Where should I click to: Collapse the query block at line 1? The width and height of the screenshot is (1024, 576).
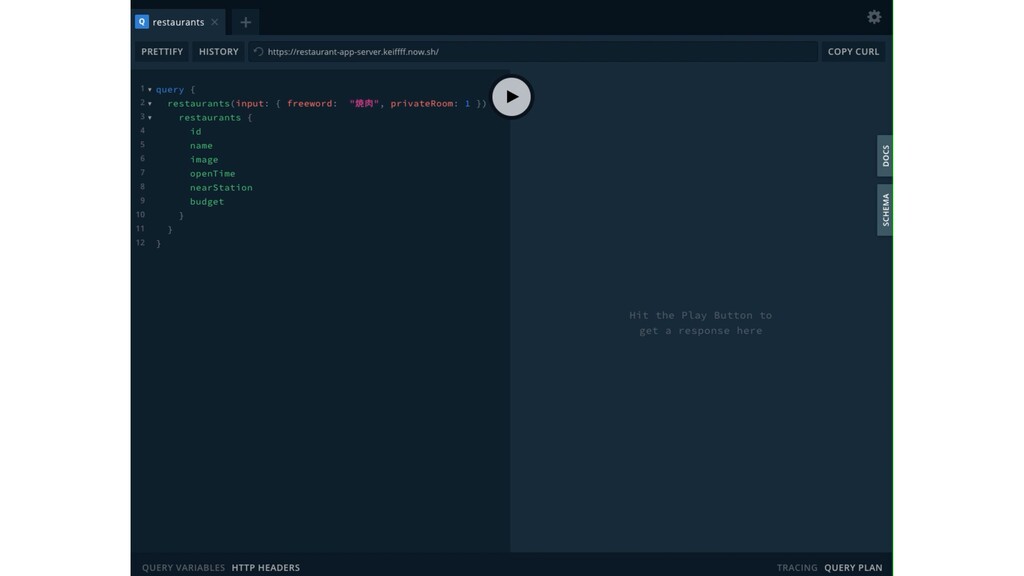150,89
